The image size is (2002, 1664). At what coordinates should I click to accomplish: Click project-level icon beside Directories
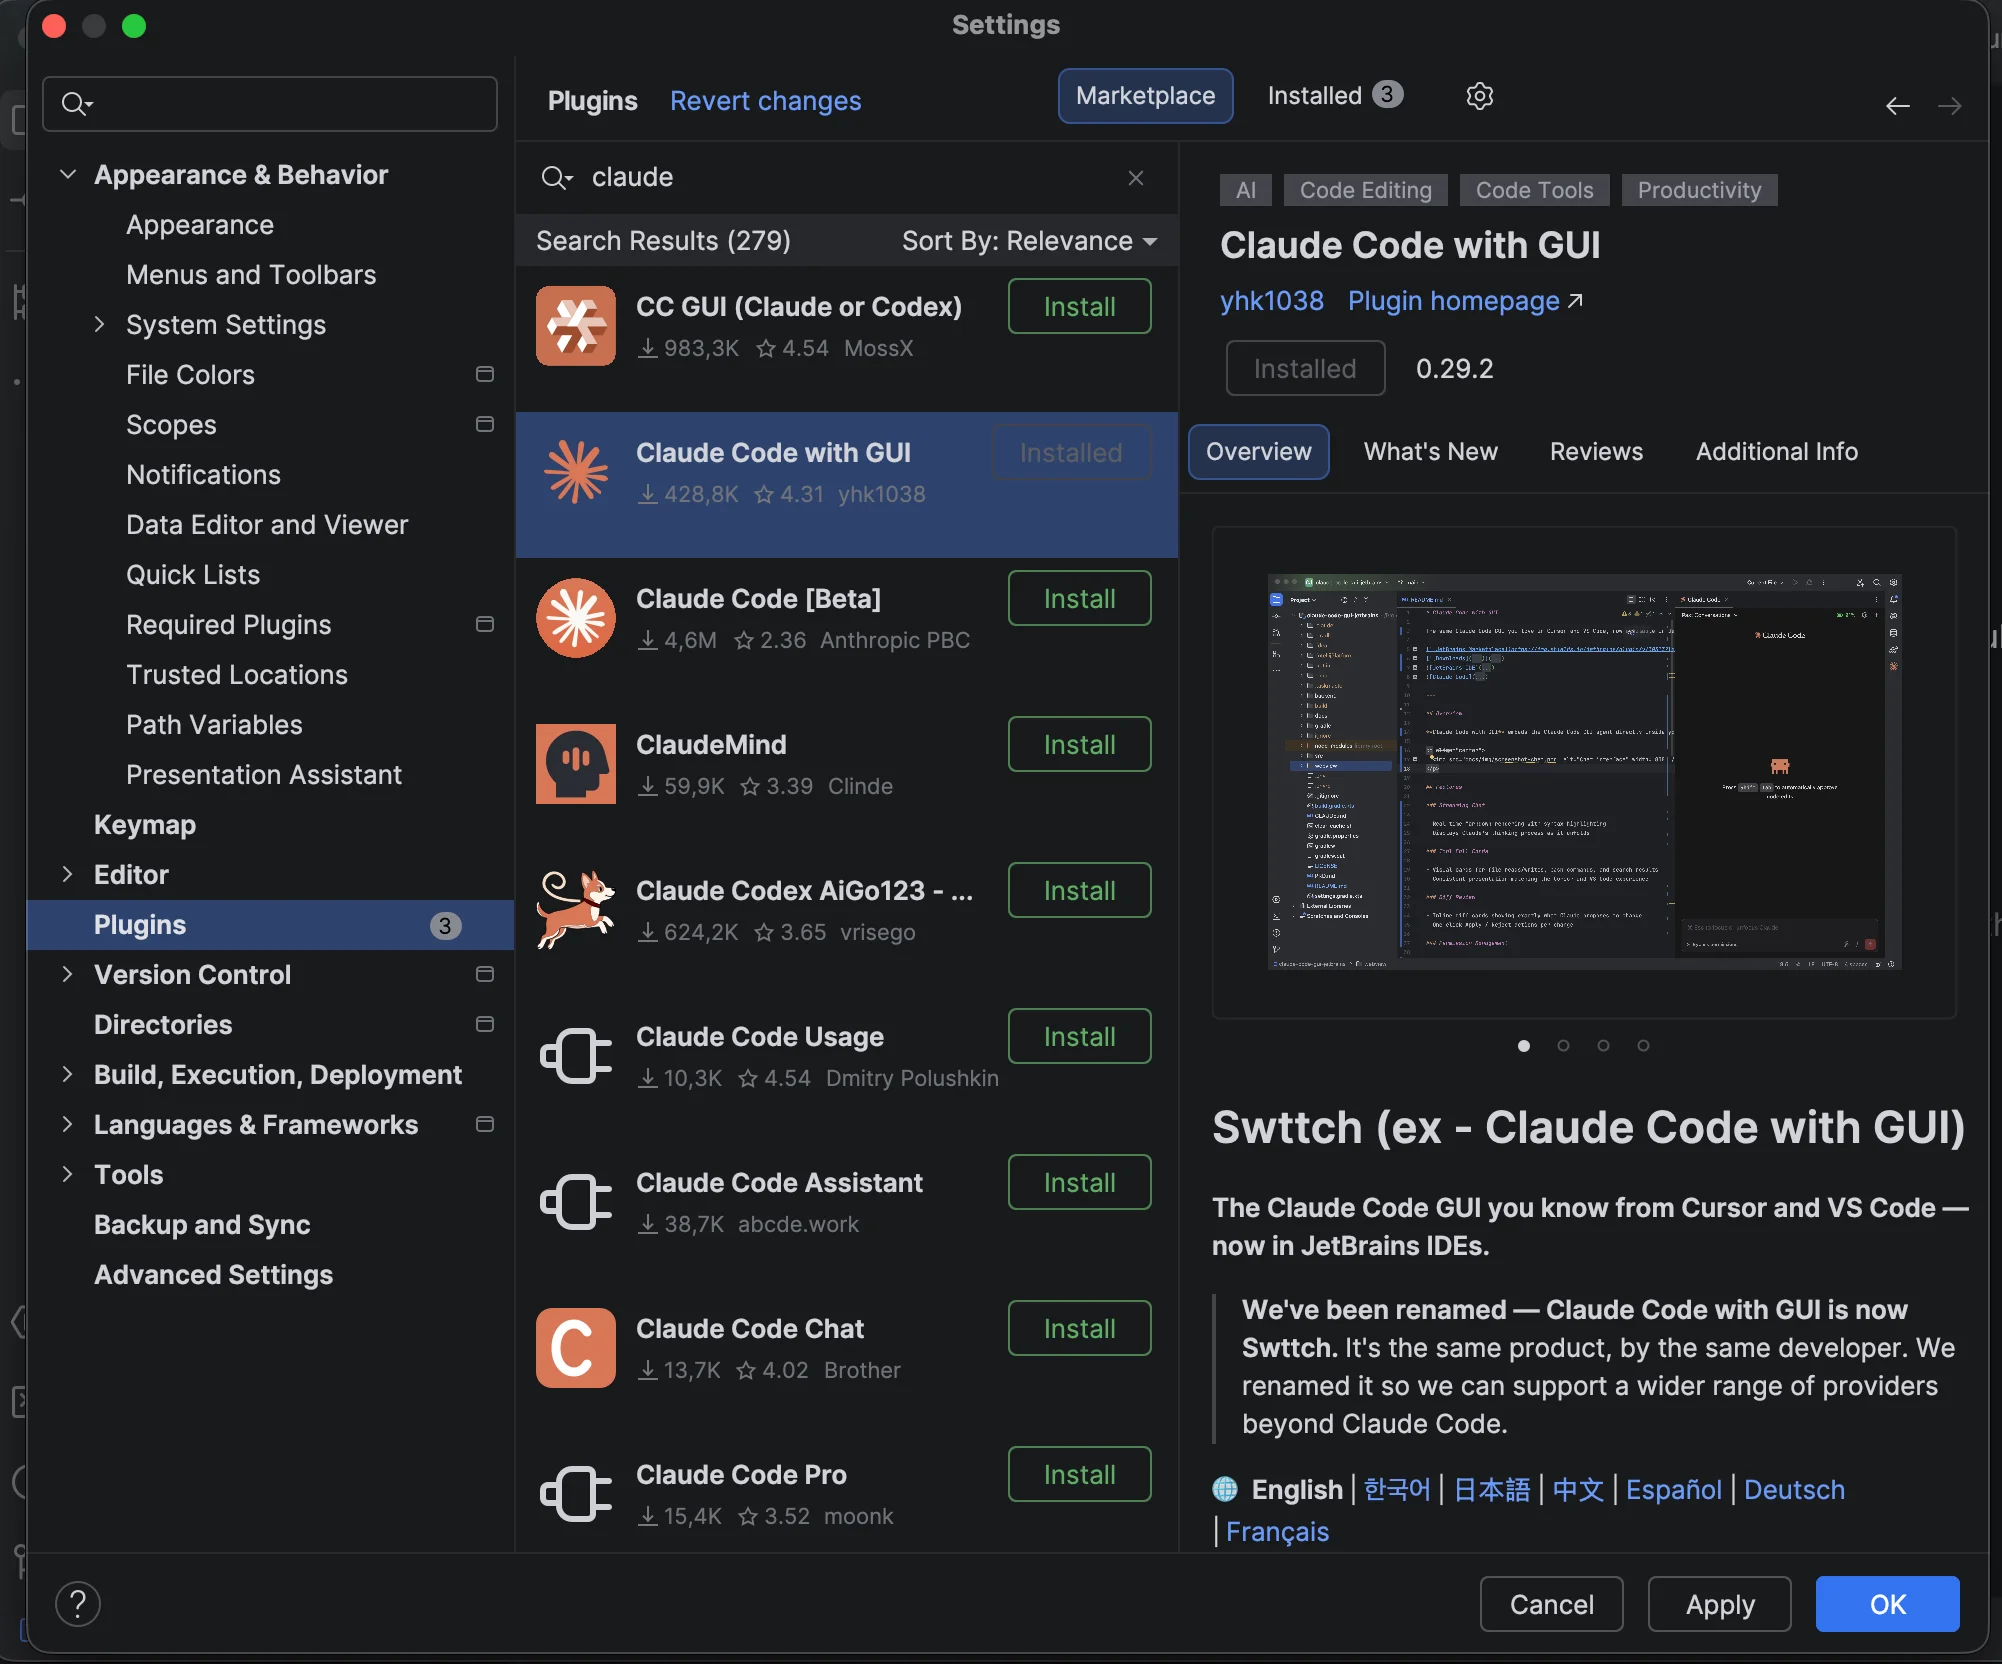[x=485, y=1024]
